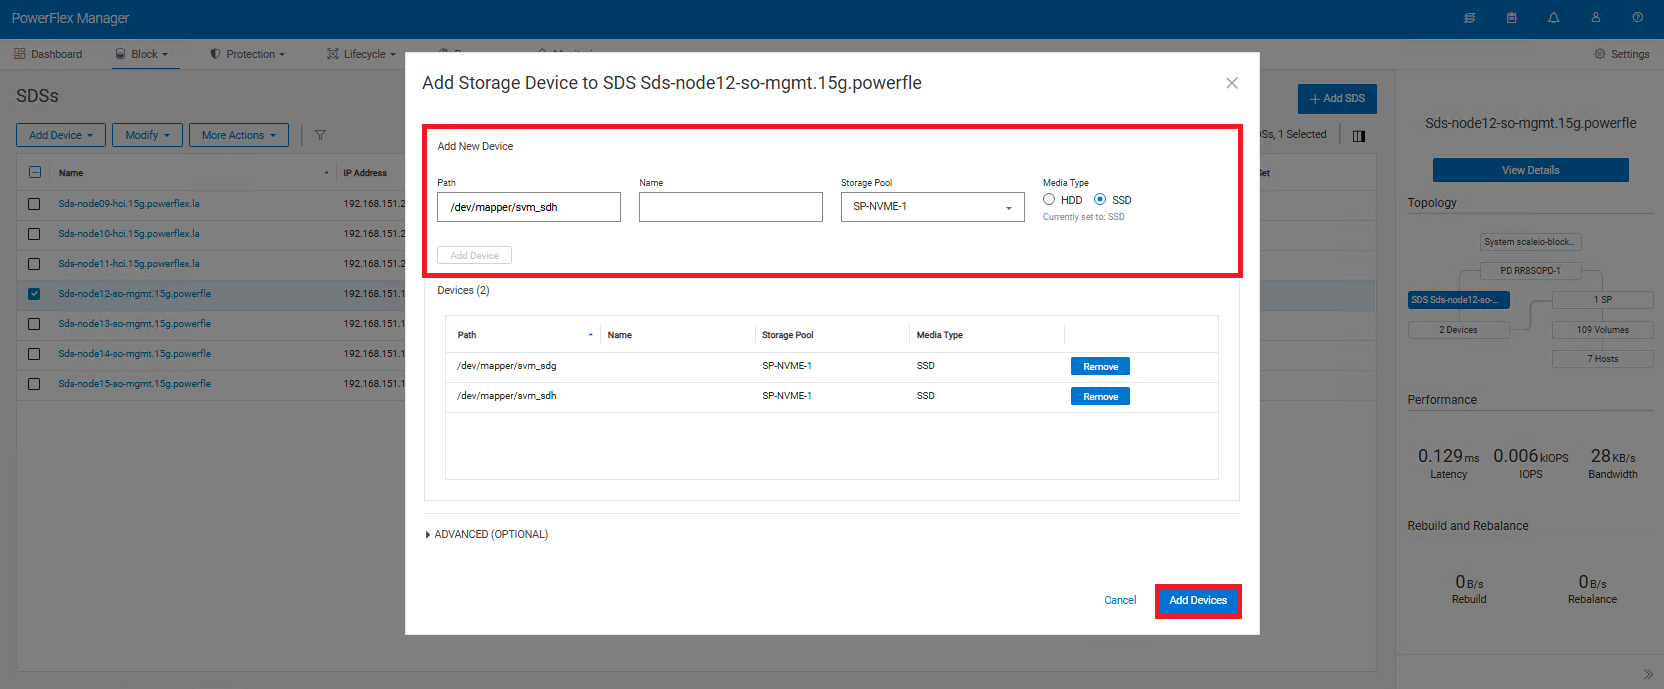This screenshot has width=1664, height=689.
Task: Open the Protection menu
Action: pyautogui.click(x=248, y=54)
